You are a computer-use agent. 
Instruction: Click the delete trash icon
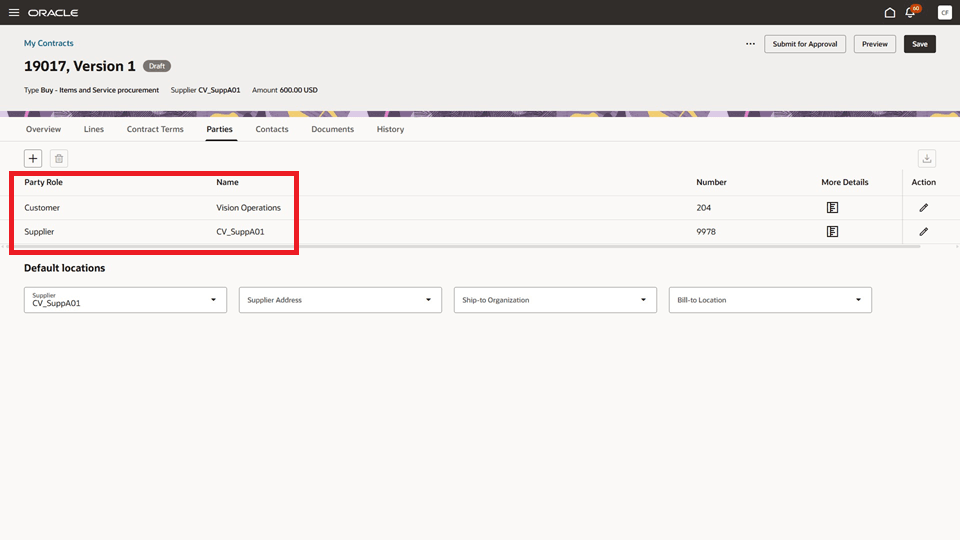[x=59, y=159]
